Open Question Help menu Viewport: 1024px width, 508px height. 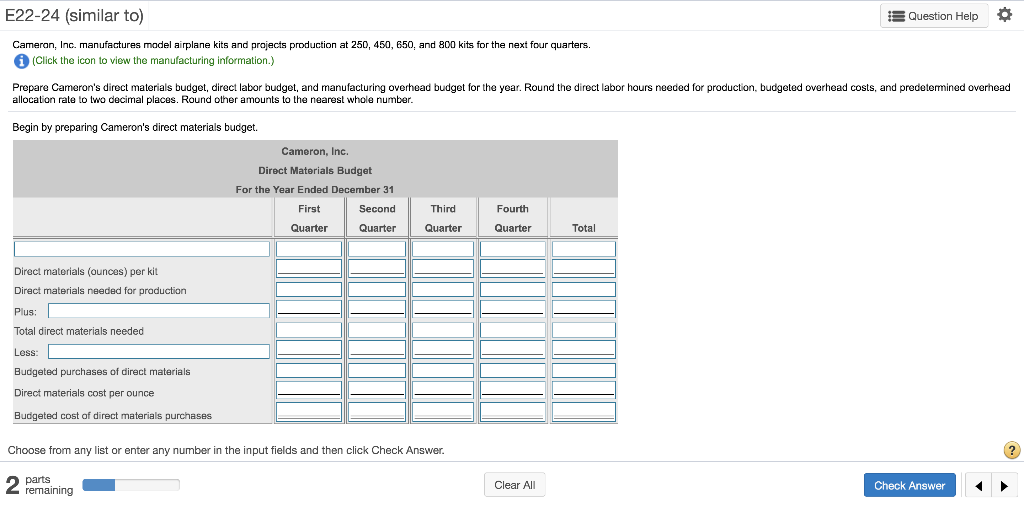934,16
